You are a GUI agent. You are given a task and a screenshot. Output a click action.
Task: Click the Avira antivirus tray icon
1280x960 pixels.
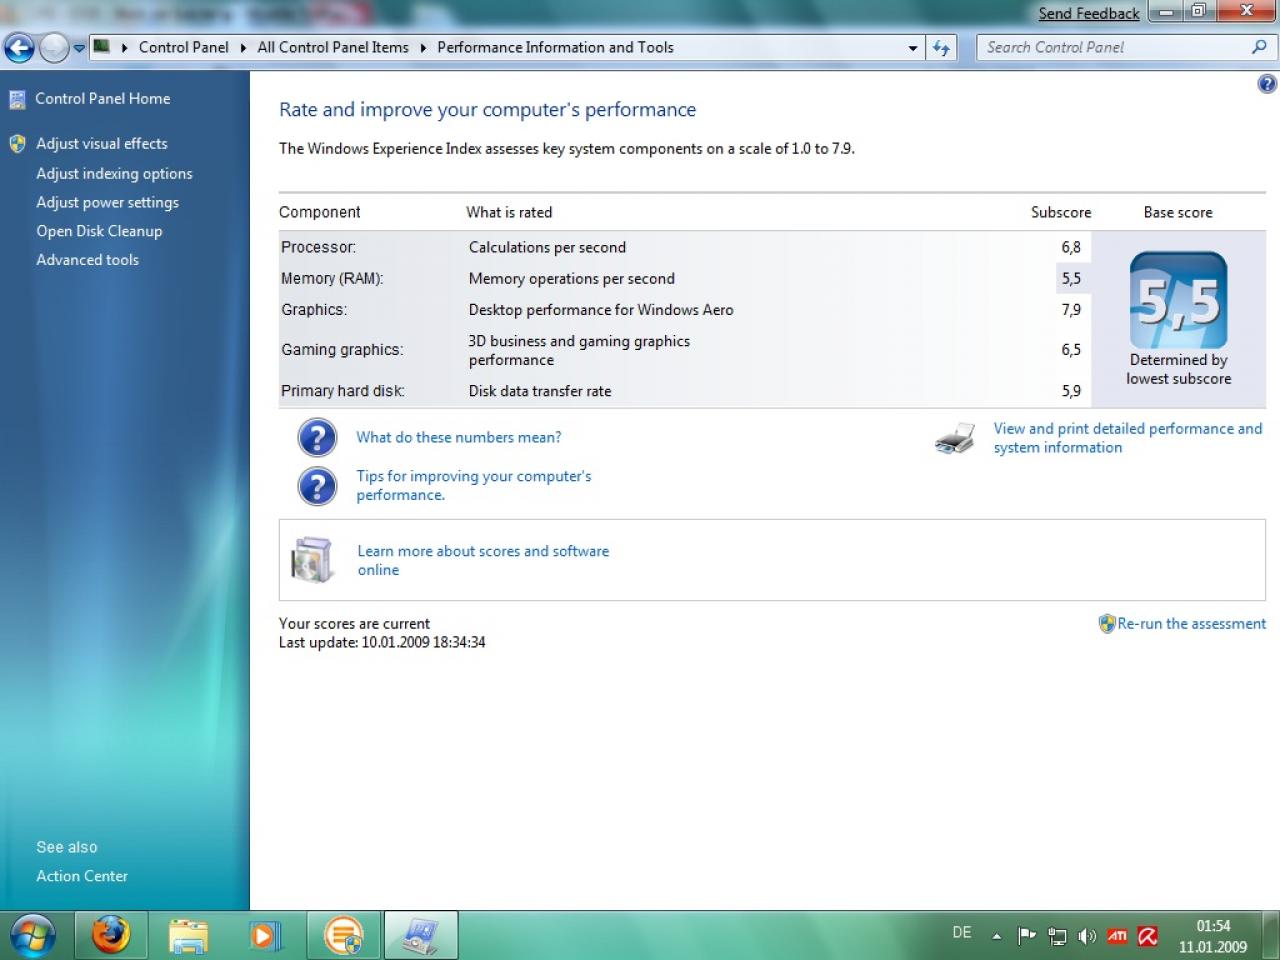[x=1147, y=936]
